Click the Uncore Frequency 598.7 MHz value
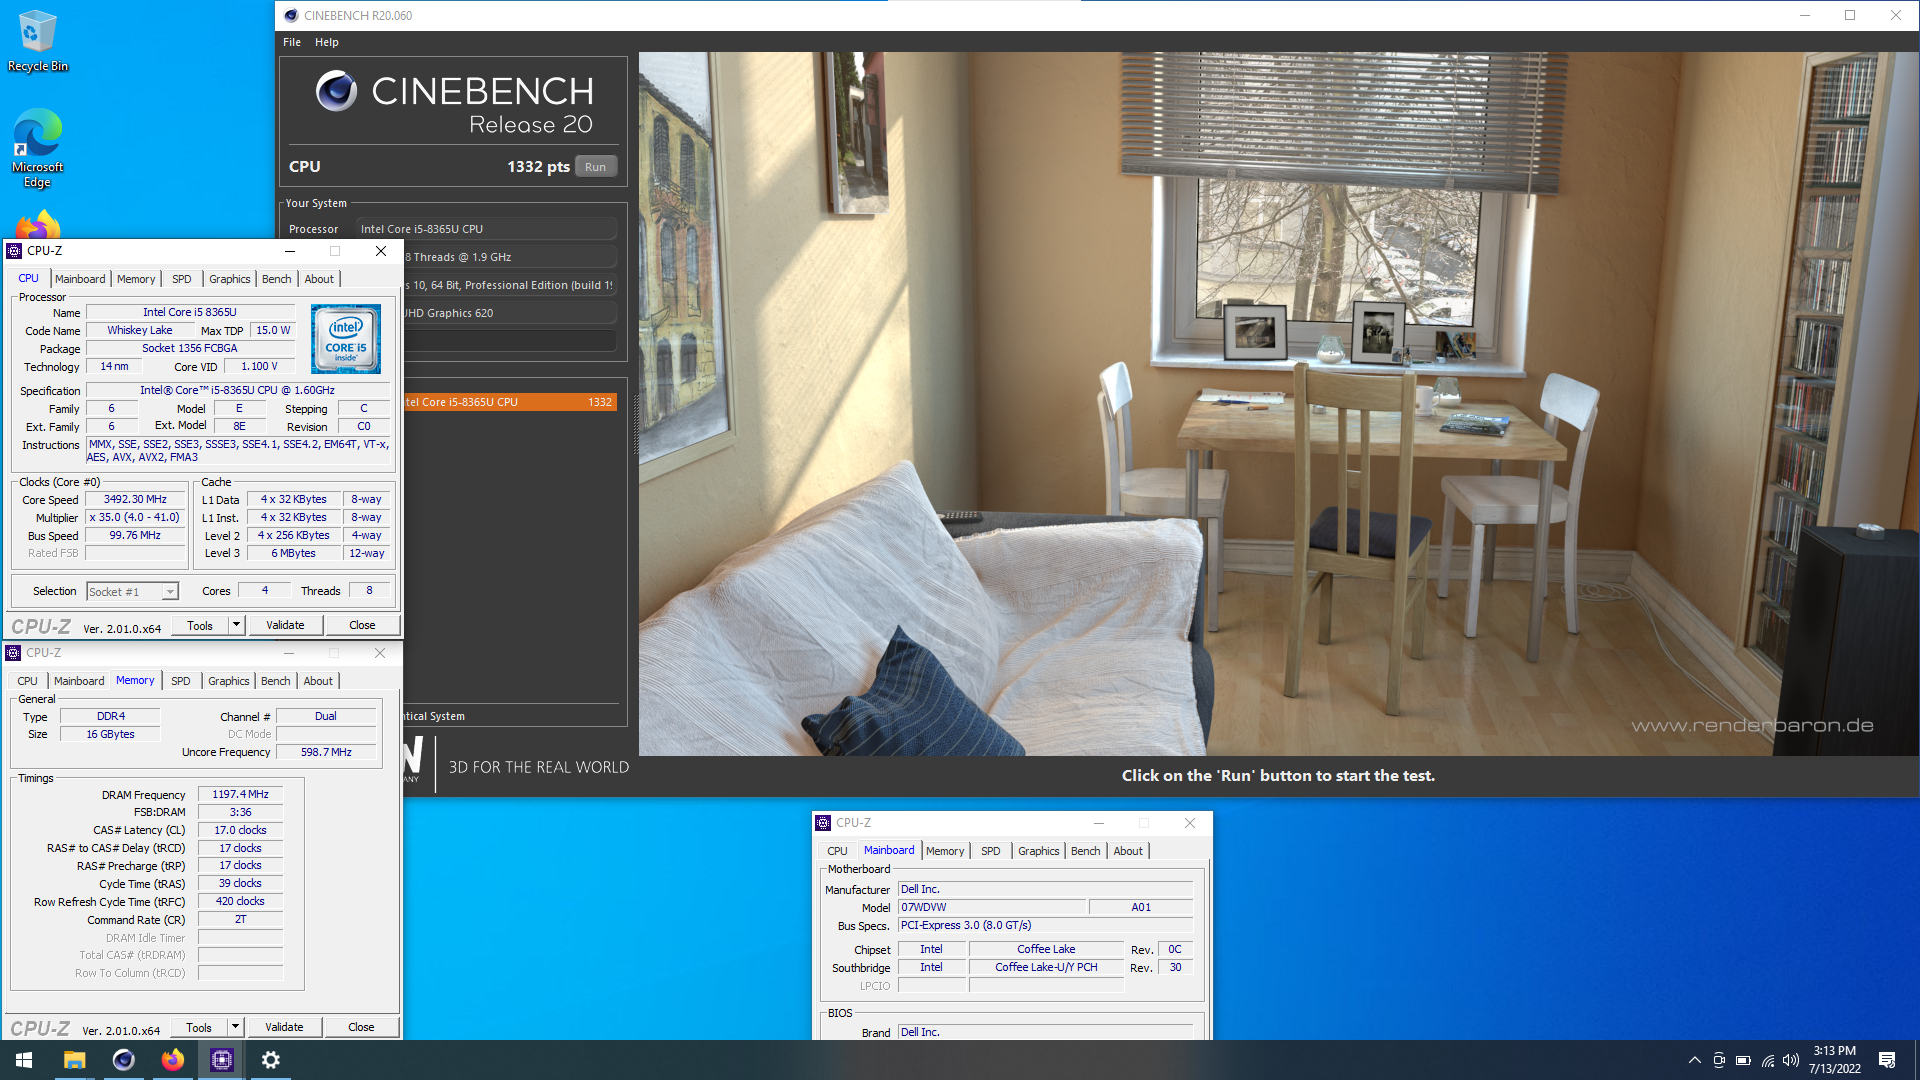1920x1080 pixels. 326,753
